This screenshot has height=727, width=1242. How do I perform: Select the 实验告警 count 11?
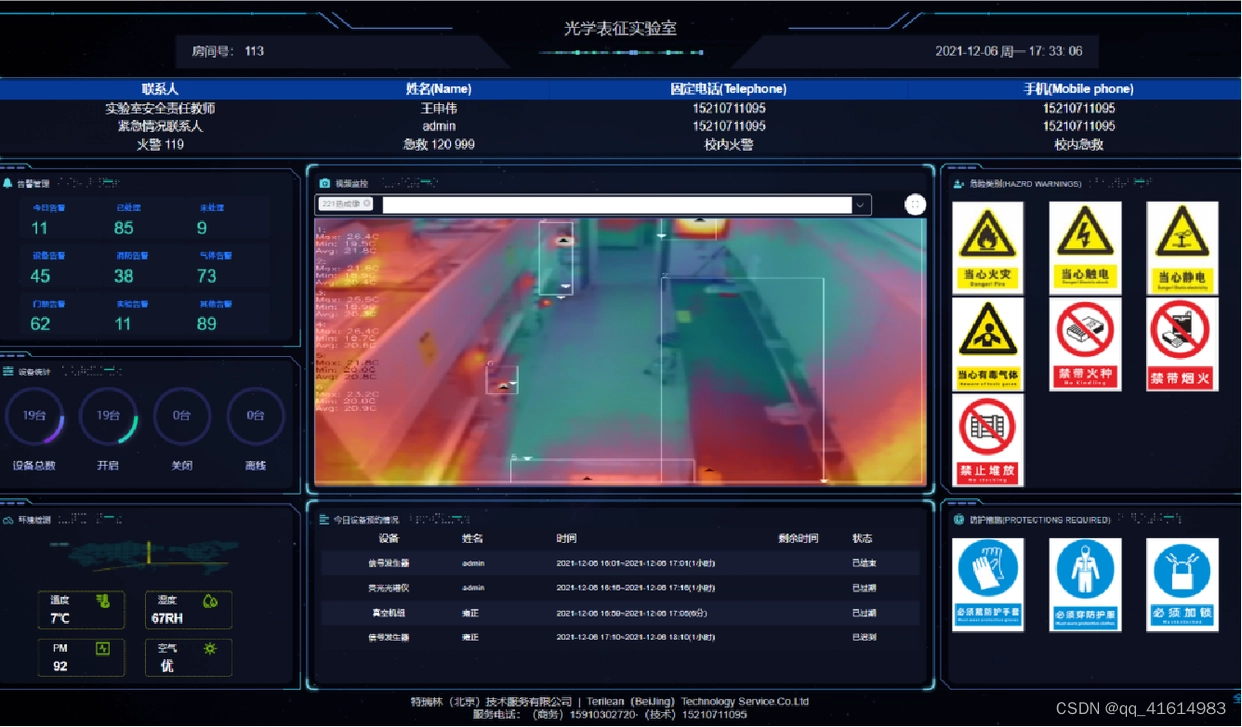(x=122, y=324)
